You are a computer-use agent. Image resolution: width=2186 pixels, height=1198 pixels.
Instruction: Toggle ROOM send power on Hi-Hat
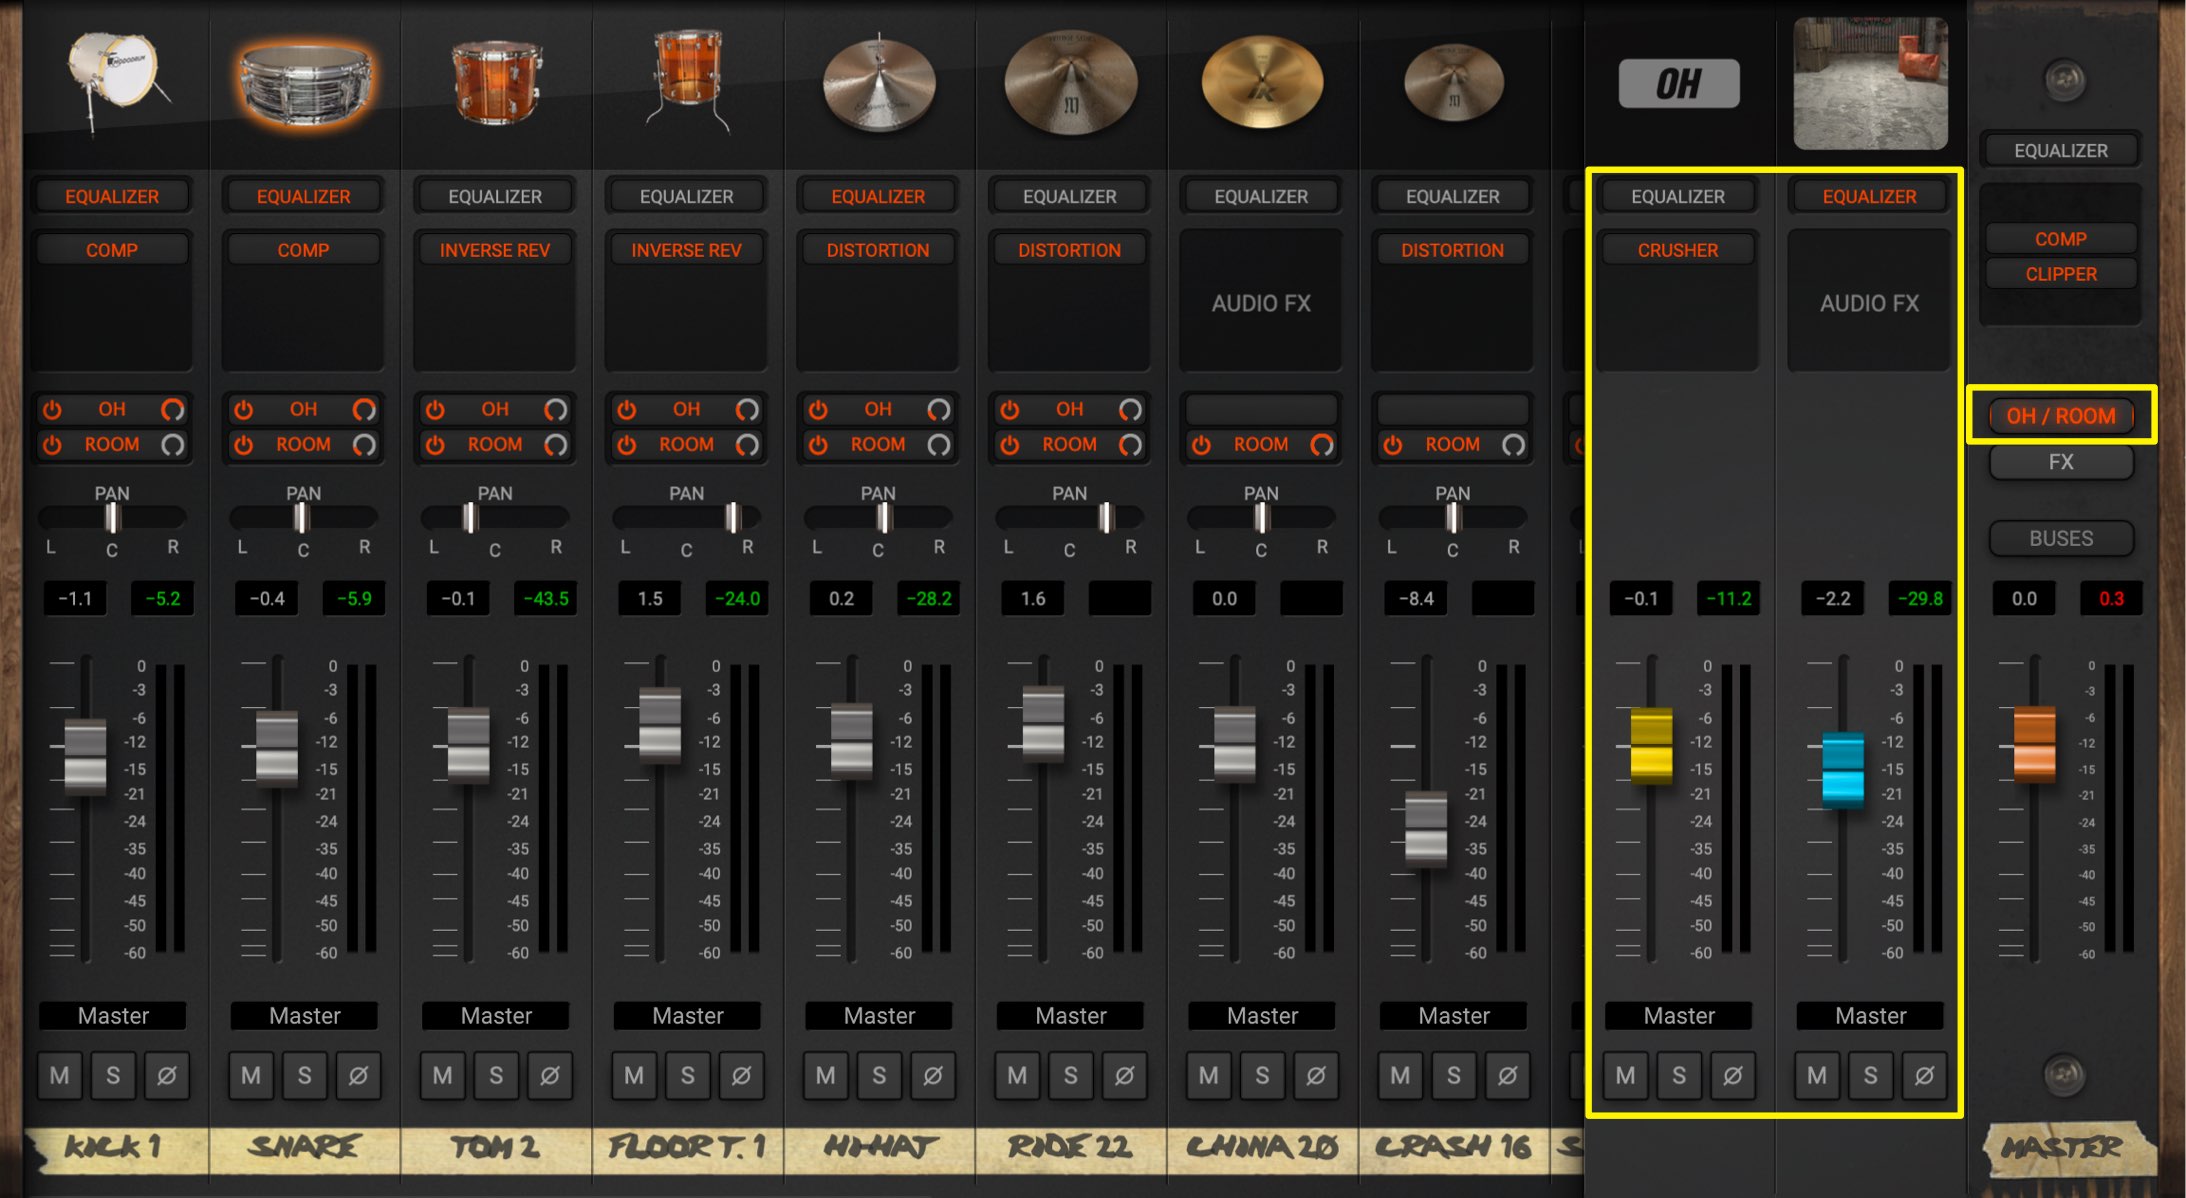point(818,444)
